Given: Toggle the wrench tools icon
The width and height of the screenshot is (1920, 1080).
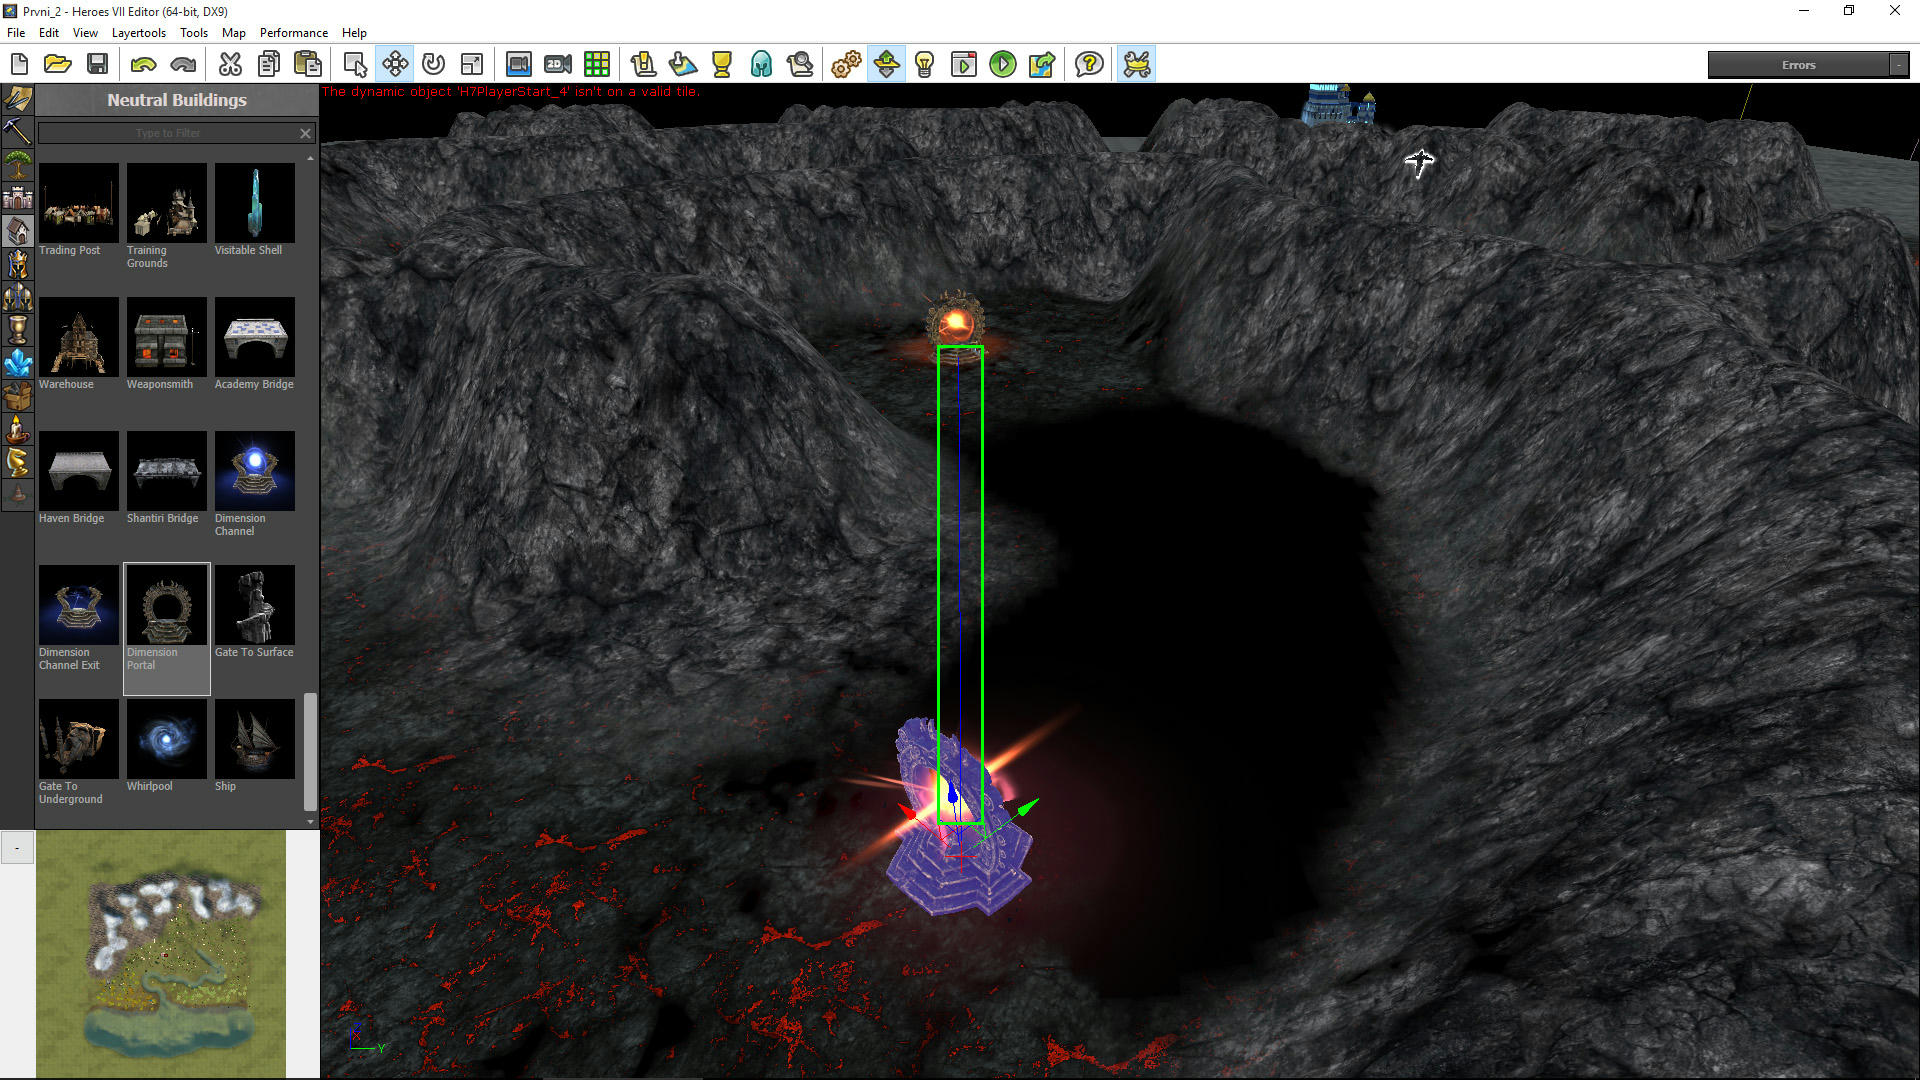Looking at the screenshot, I should pyautogui.click(x=1137, y=65).
